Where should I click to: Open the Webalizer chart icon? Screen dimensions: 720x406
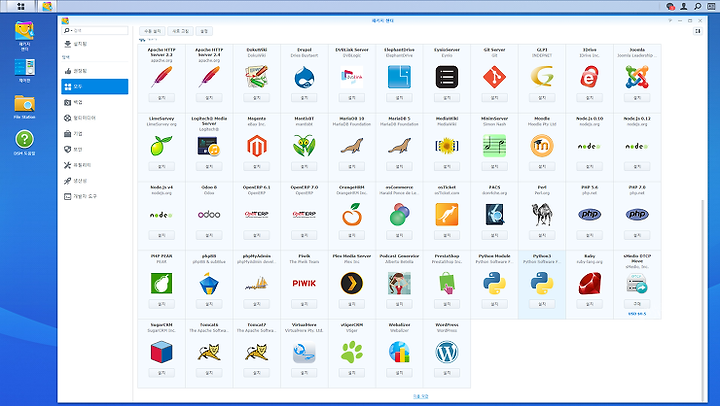(399, 352)
